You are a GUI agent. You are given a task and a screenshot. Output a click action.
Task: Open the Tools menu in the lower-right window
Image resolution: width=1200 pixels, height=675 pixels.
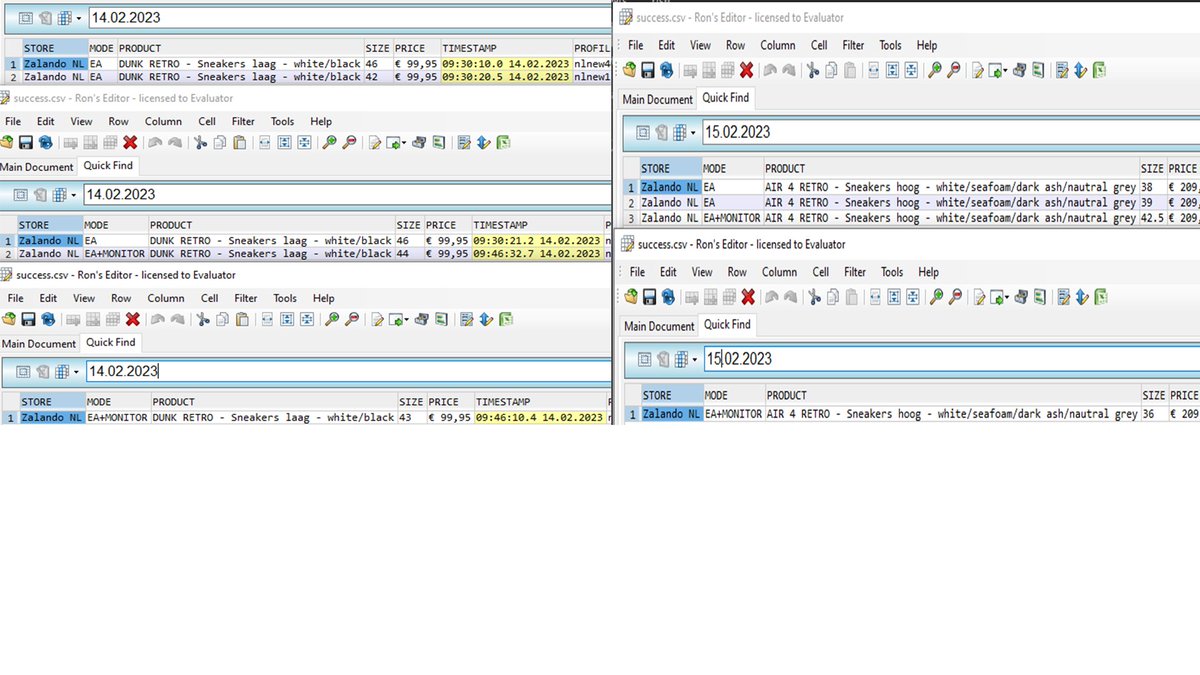[x=892, y=272]
